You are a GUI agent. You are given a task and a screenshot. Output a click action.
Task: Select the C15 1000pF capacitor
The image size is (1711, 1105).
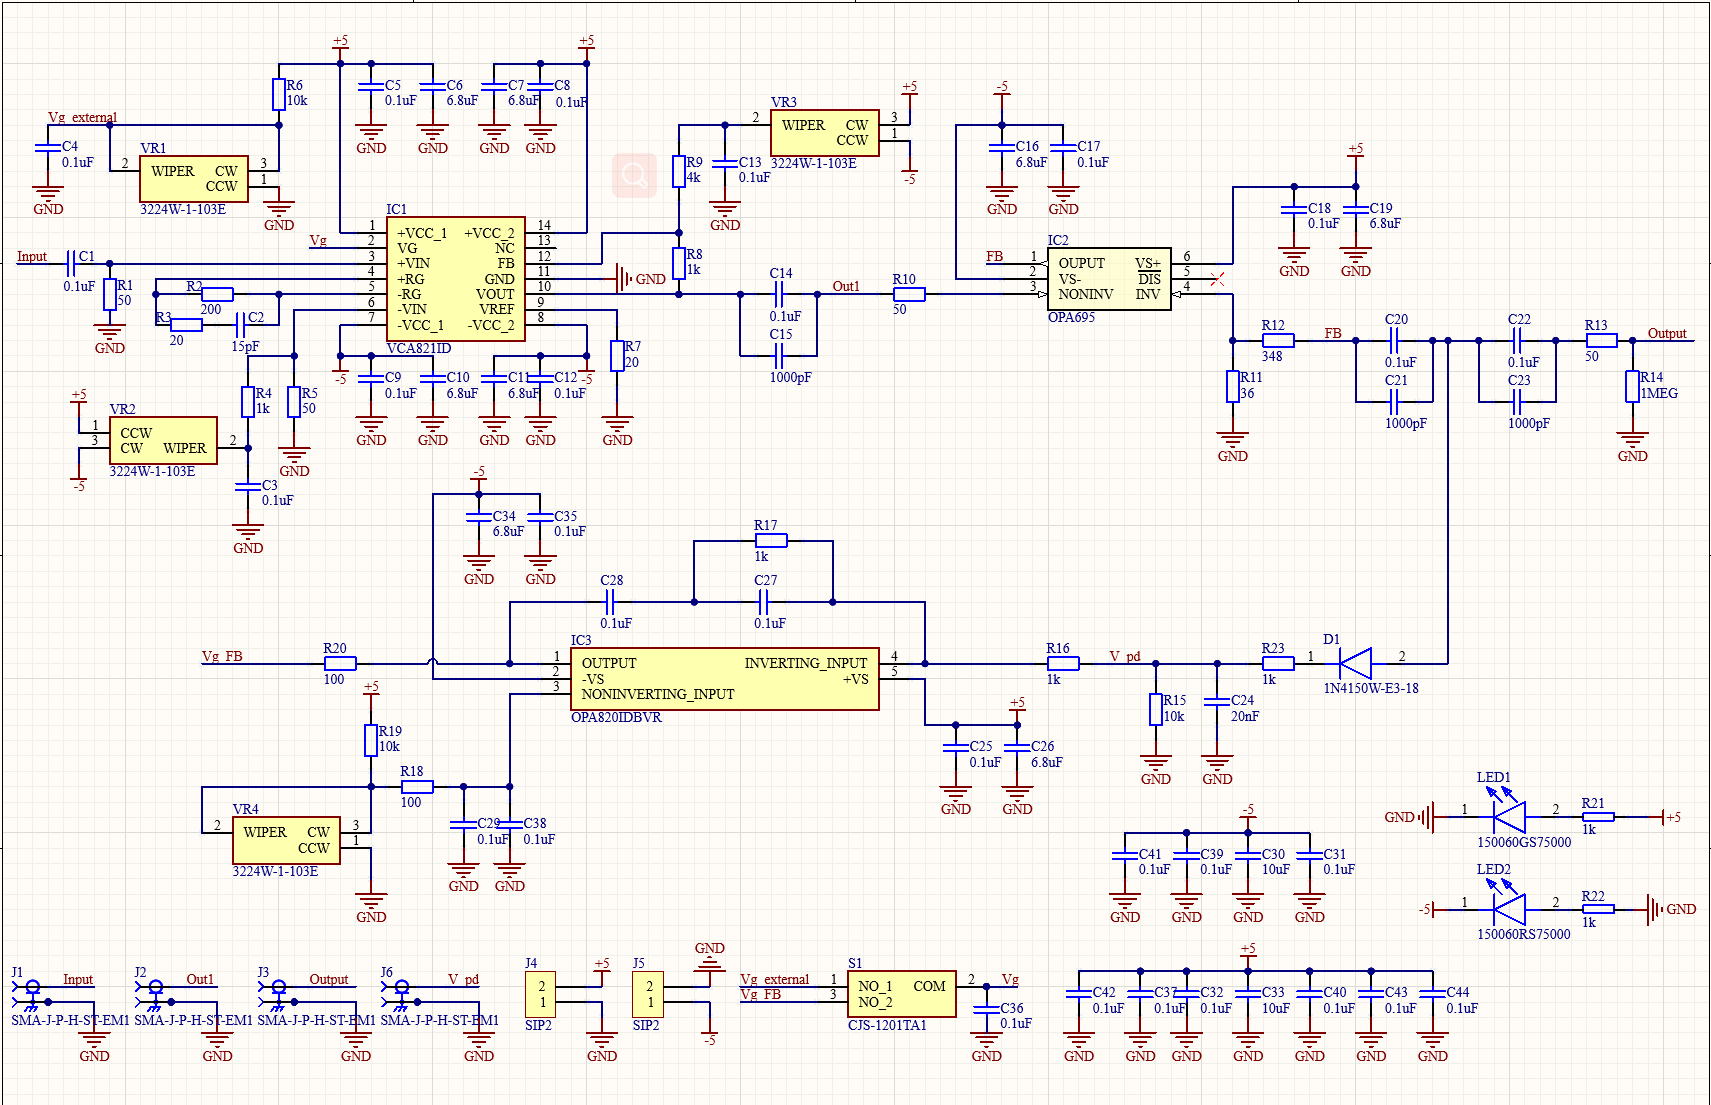(x=779, y=356)
